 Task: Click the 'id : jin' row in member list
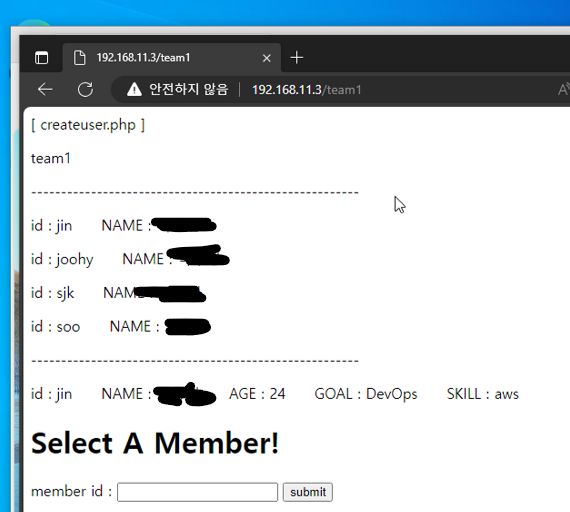pyautogui.click(x=124, y=225)
